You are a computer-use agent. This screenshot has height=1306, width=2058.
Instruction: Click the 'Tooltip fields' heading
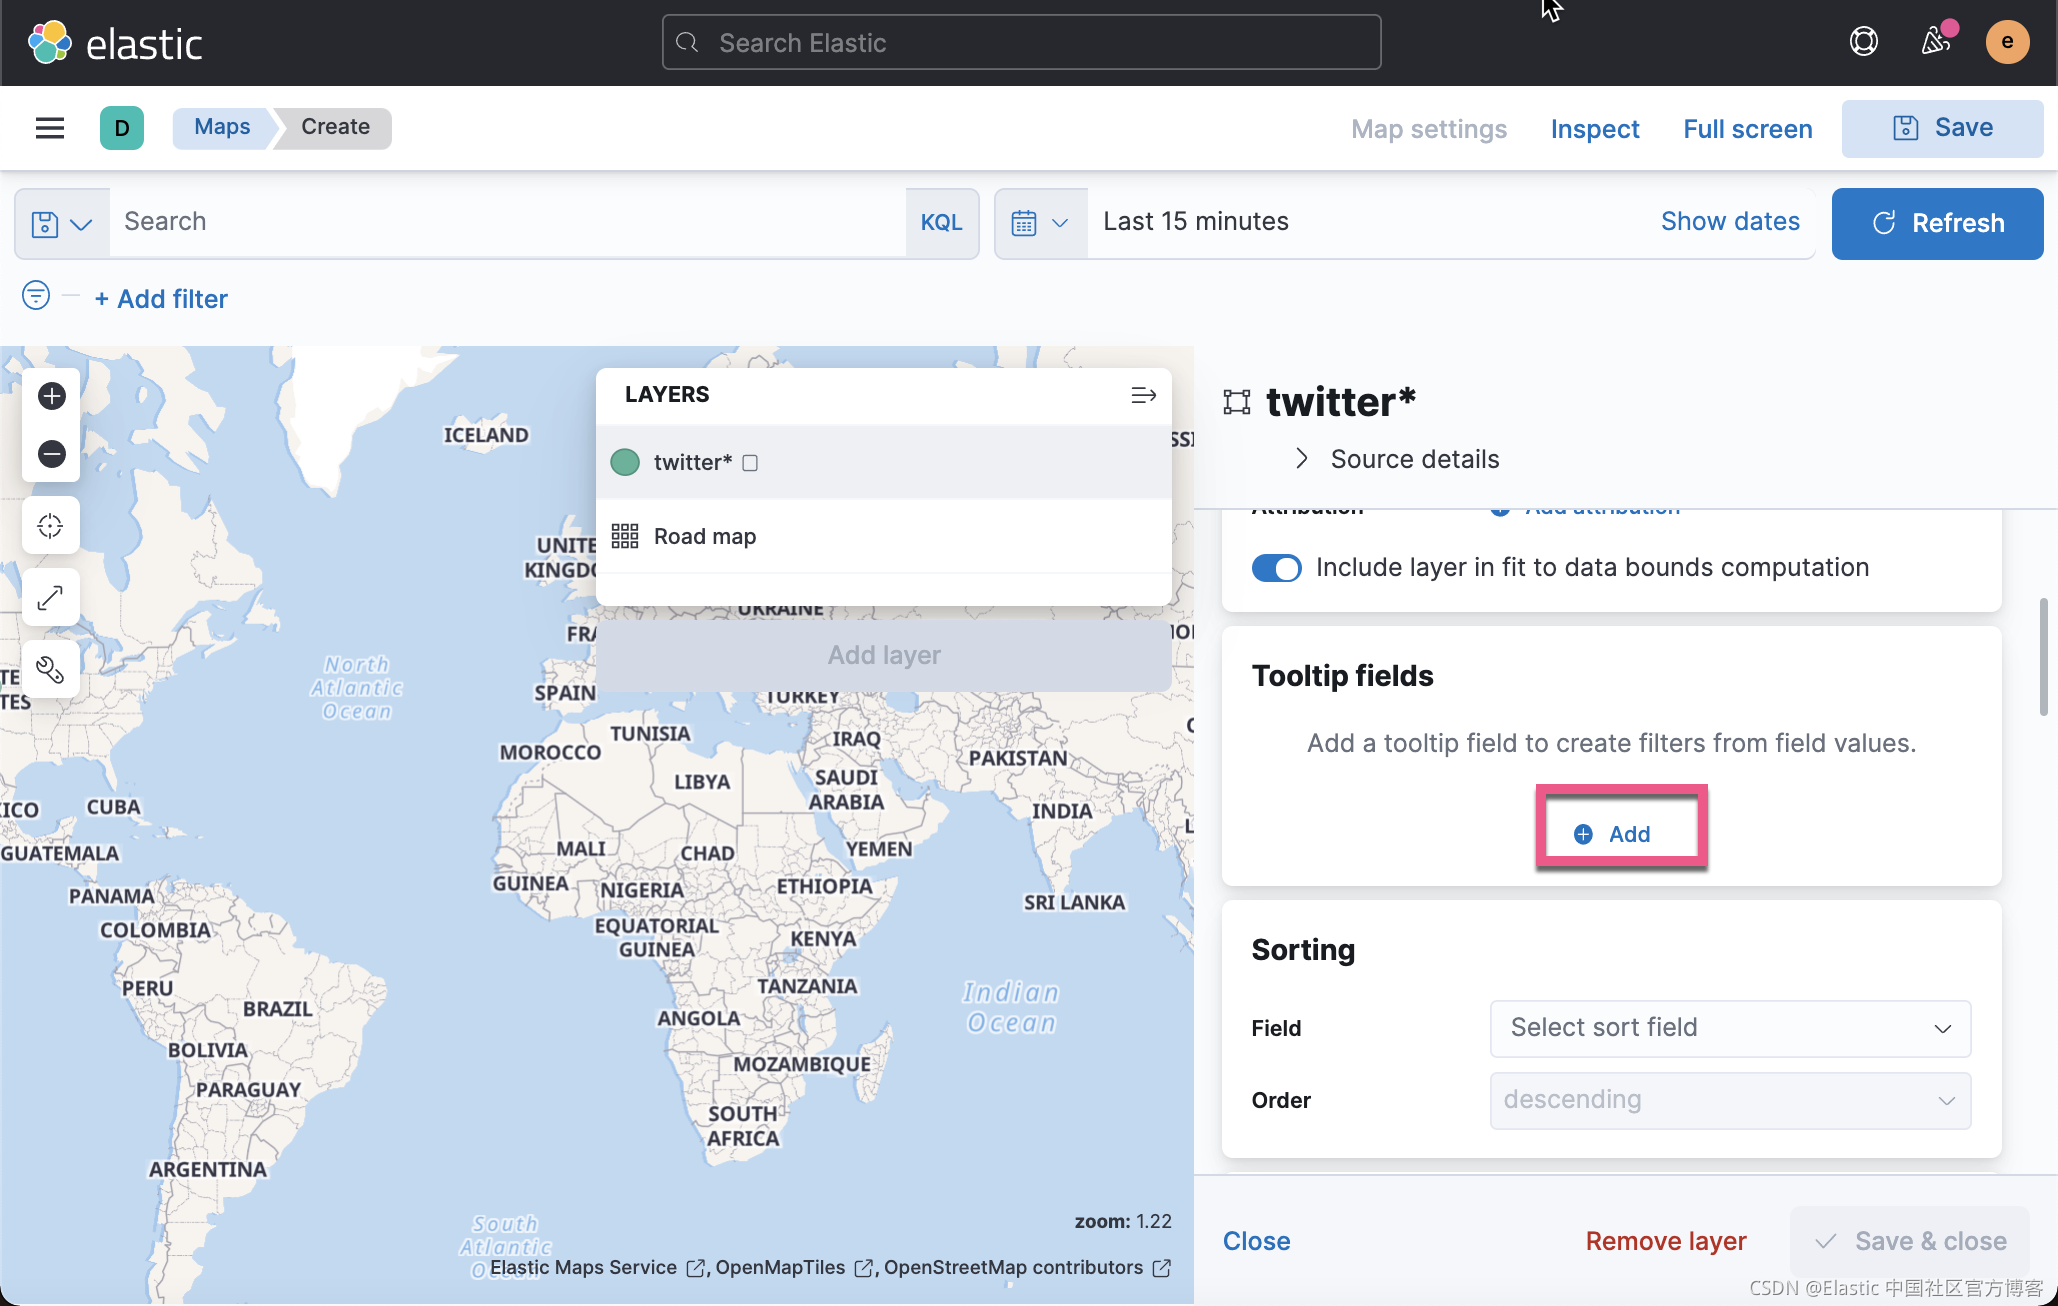(x=1342, y=676)
